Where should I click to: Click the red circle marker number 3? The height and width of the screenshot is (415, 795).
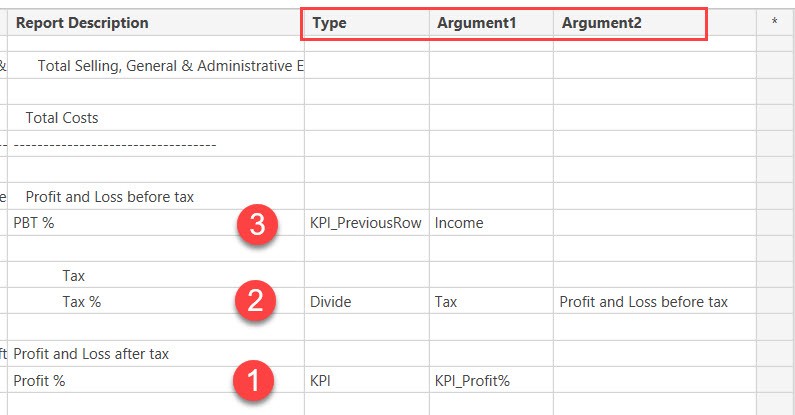pos(258,224)
